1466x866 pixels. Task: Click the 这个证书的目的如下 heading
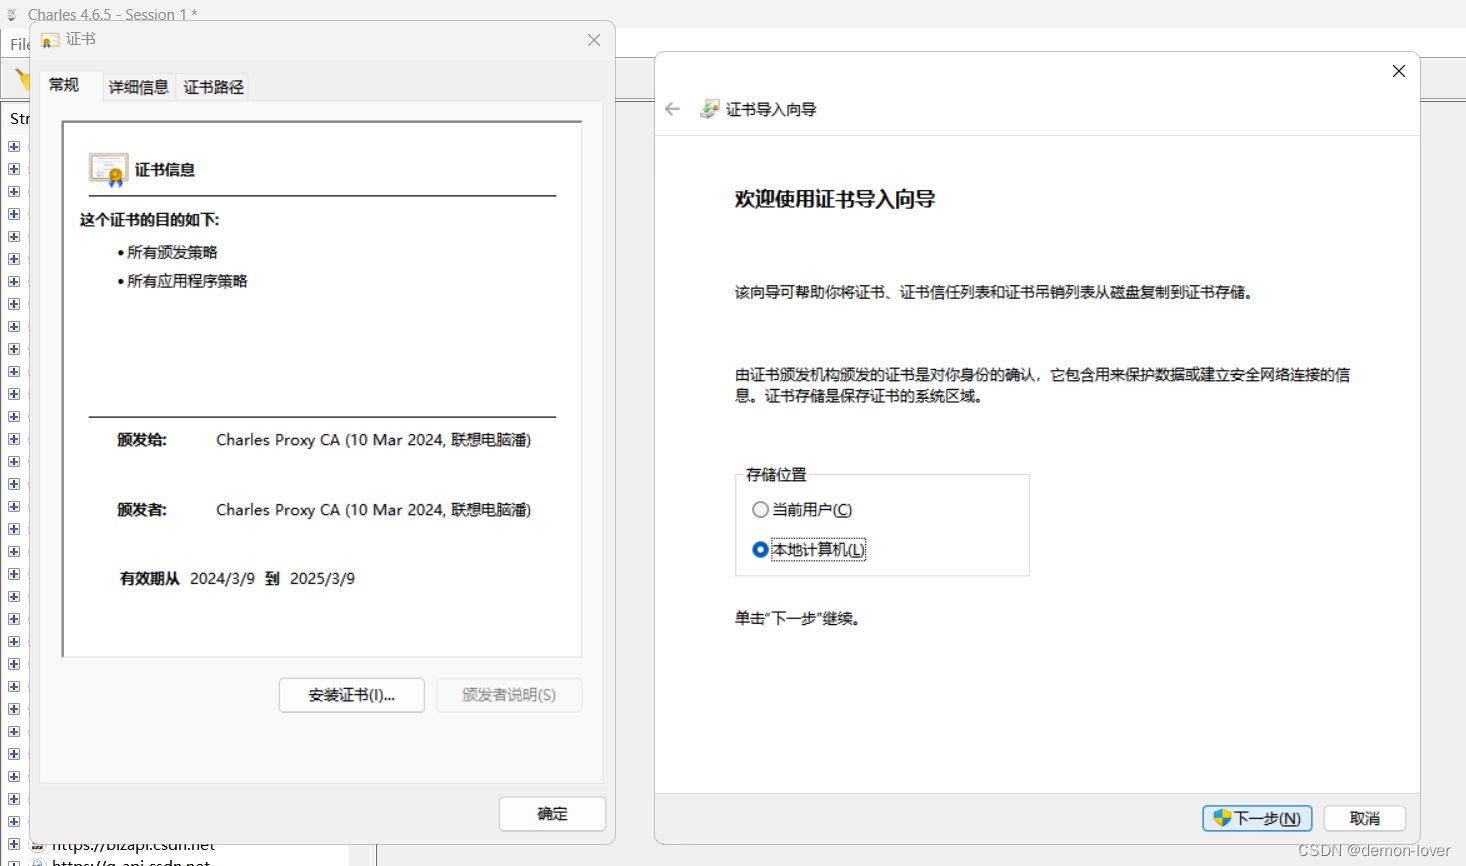[150, 220]
